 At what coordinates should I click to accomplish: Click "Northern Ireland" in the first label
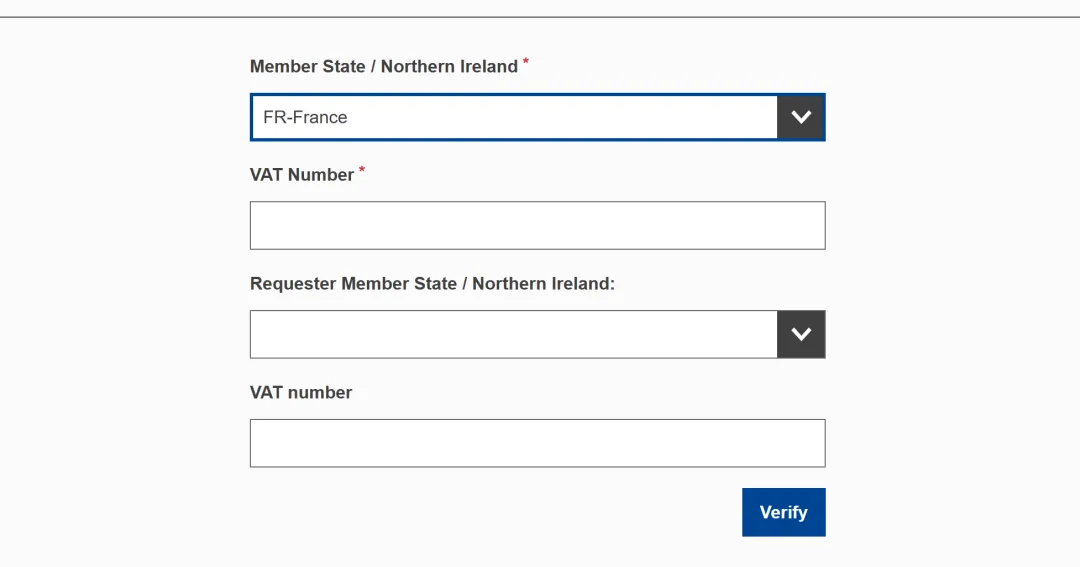(449, 67)
